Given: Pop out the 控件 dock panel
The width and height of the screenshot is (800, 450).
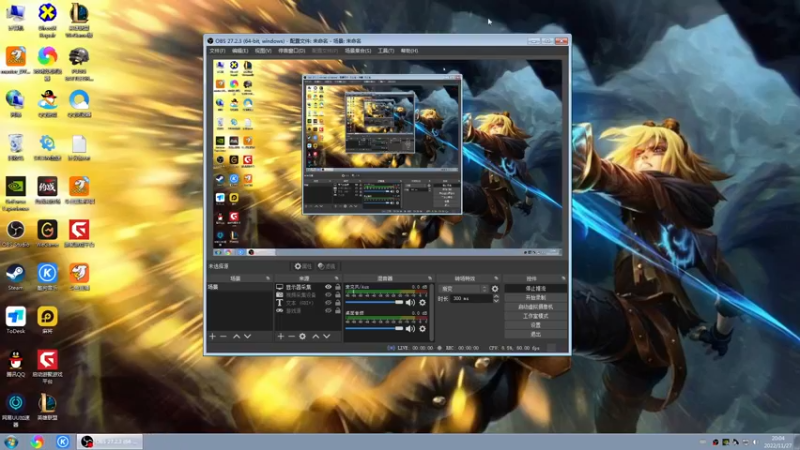Looking at the screenshot, I should (x=563, y=279).
